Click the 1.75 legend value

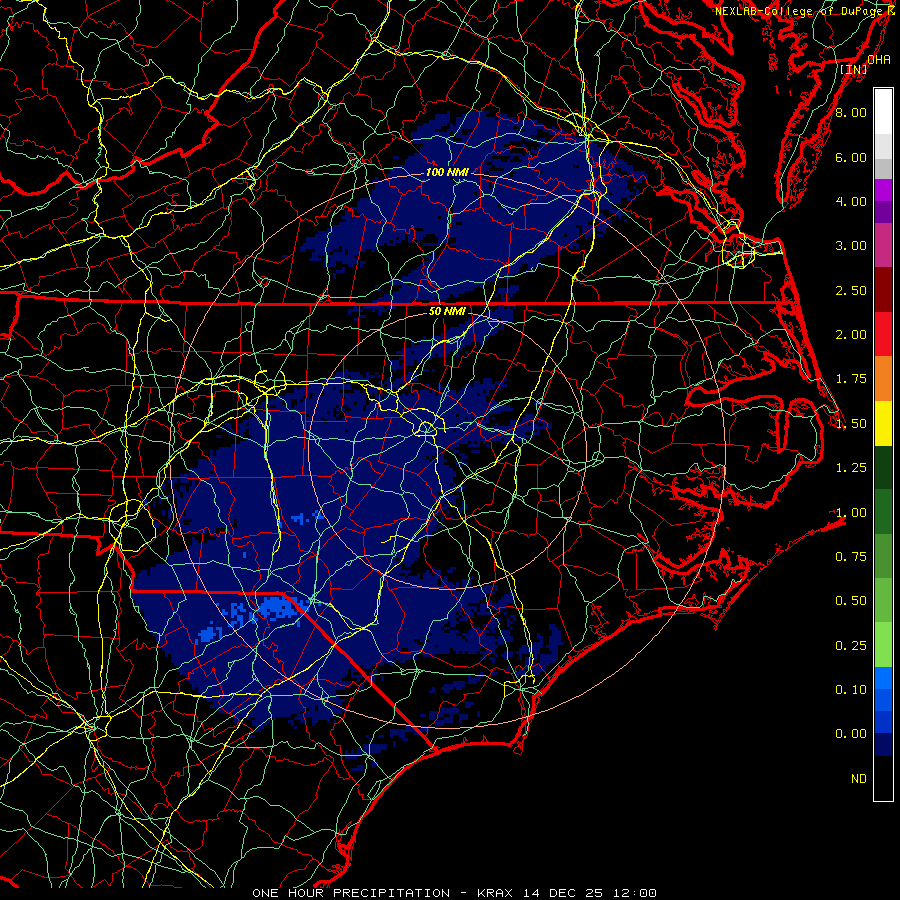[x=851, y=379]
